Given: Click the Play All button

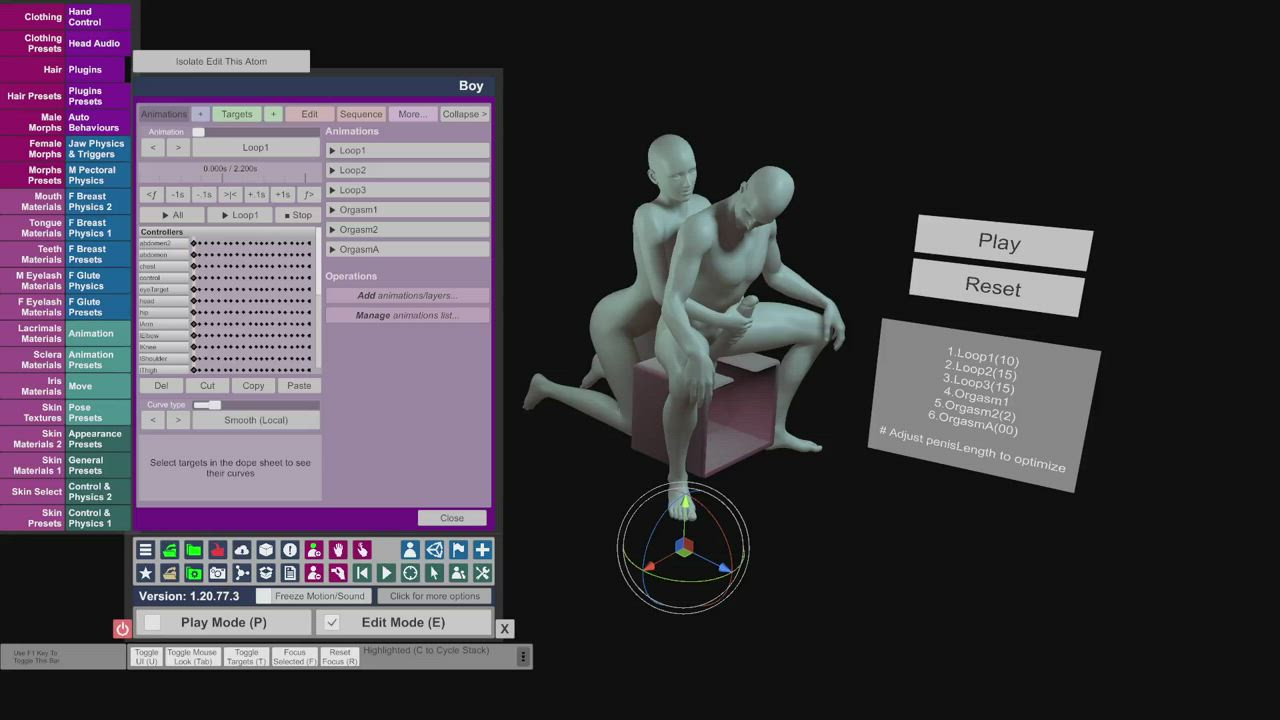Looking at the screenshot, I should point(173,215).
